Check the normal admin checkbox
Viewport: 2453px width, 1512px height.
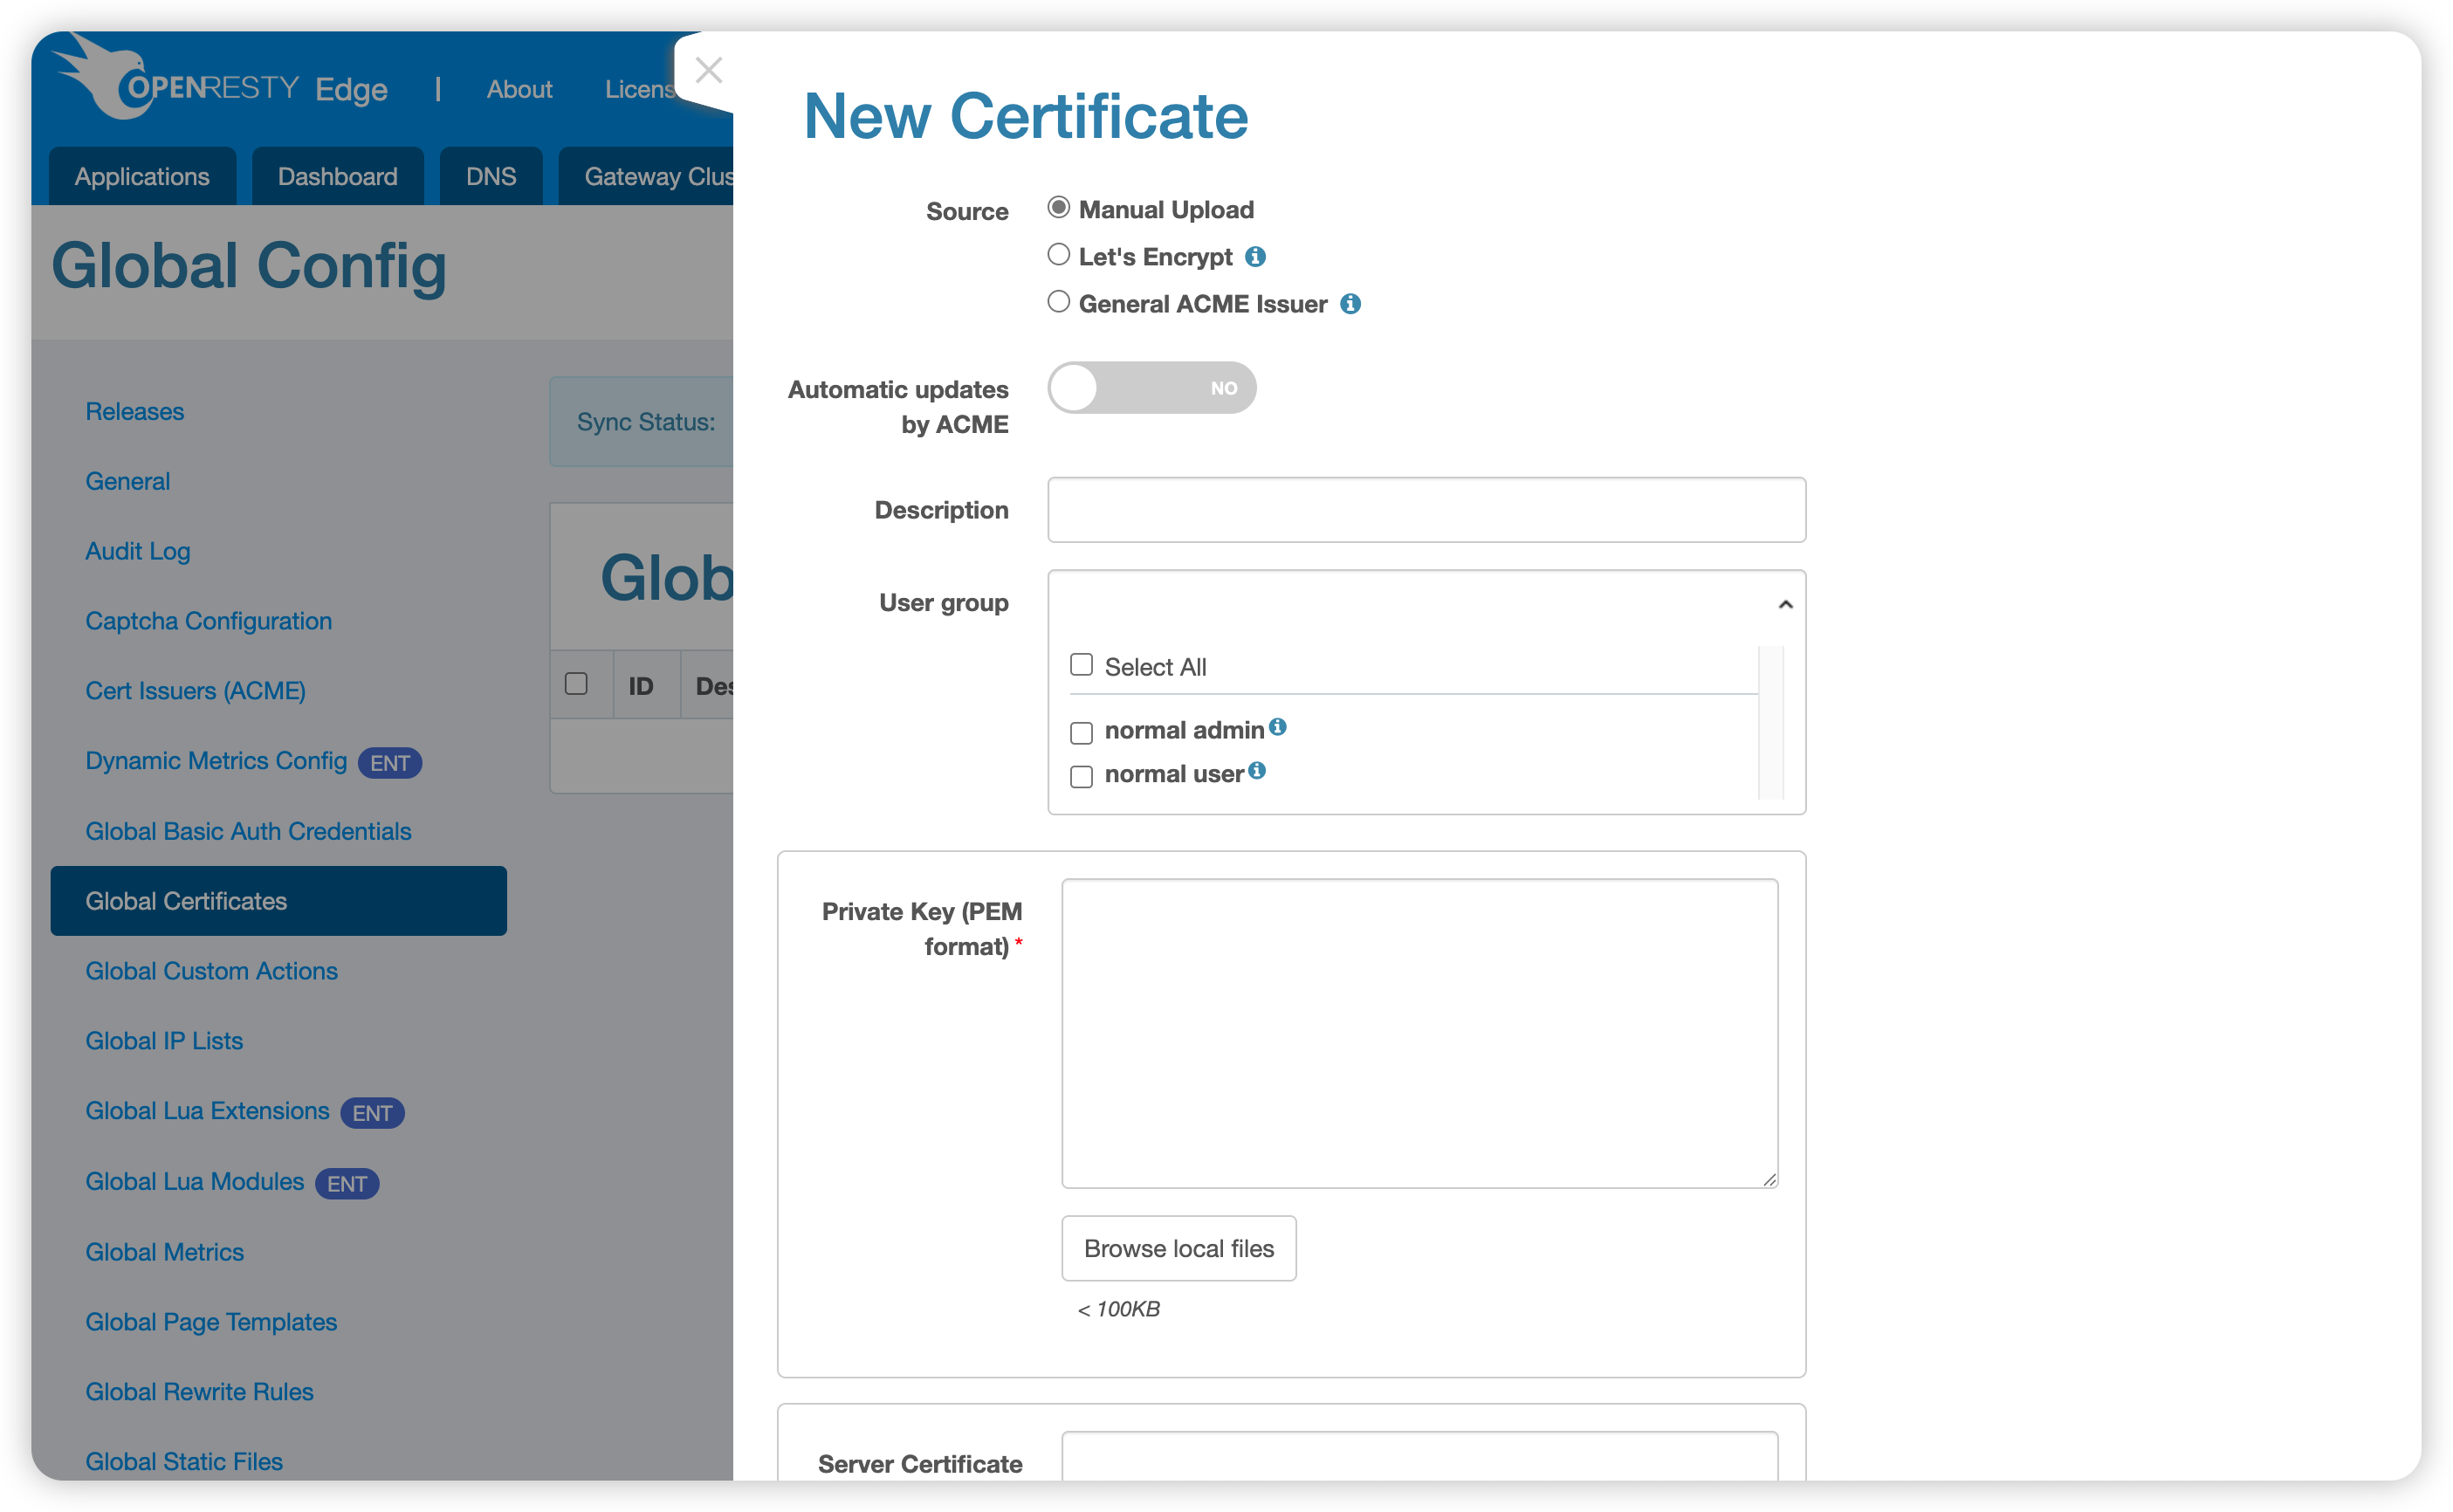pyautogui.click(x=1081, y=733)
